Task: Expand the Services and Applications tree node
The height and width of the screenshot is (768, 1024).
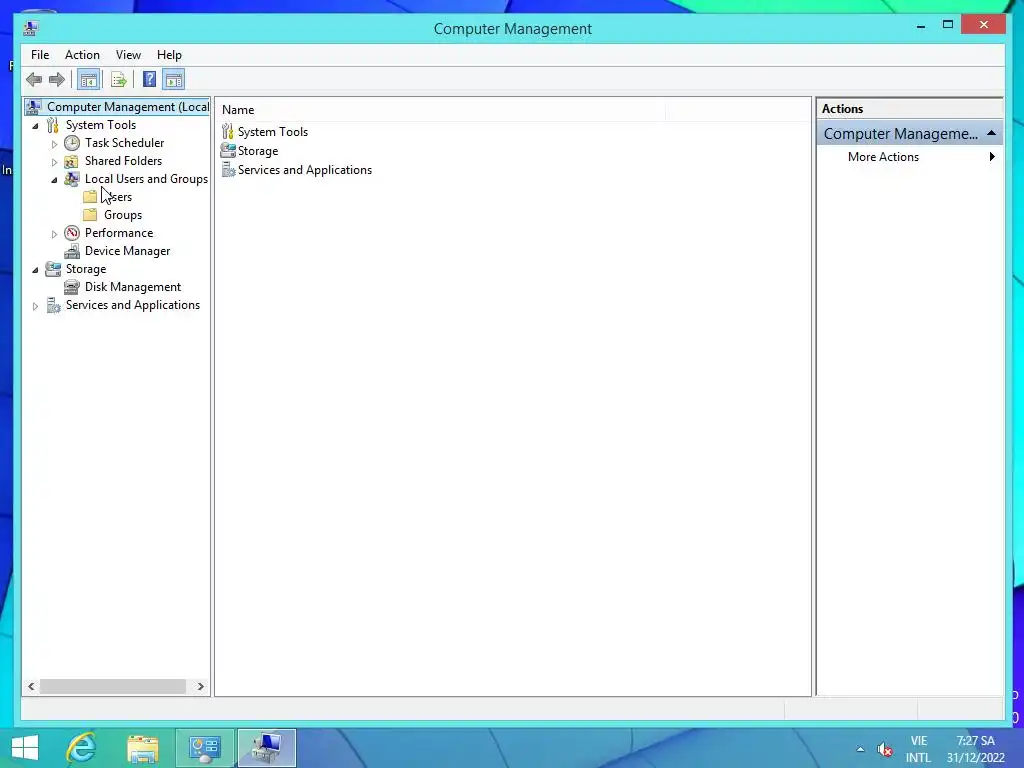Action: 35,306
